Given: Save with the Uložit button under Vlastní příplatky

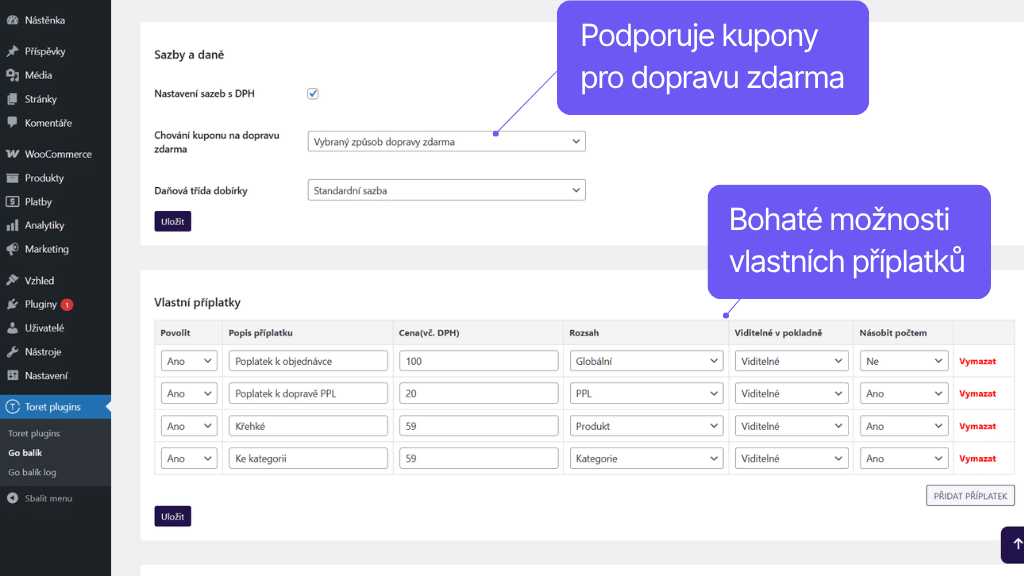Looking at the screenshot, I should (x=172, y=516).
